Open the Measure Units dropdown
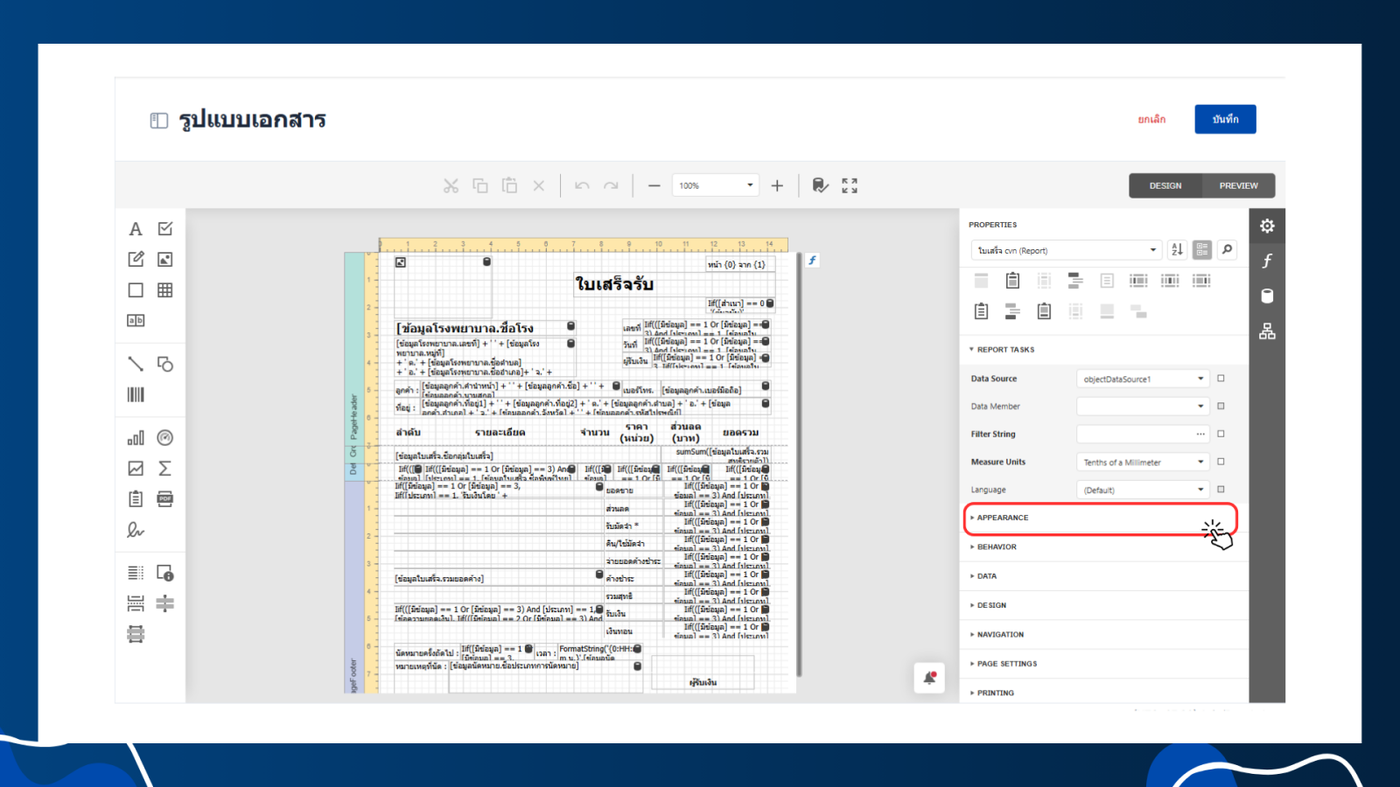1400x787 pixels. coord(1143,462)
